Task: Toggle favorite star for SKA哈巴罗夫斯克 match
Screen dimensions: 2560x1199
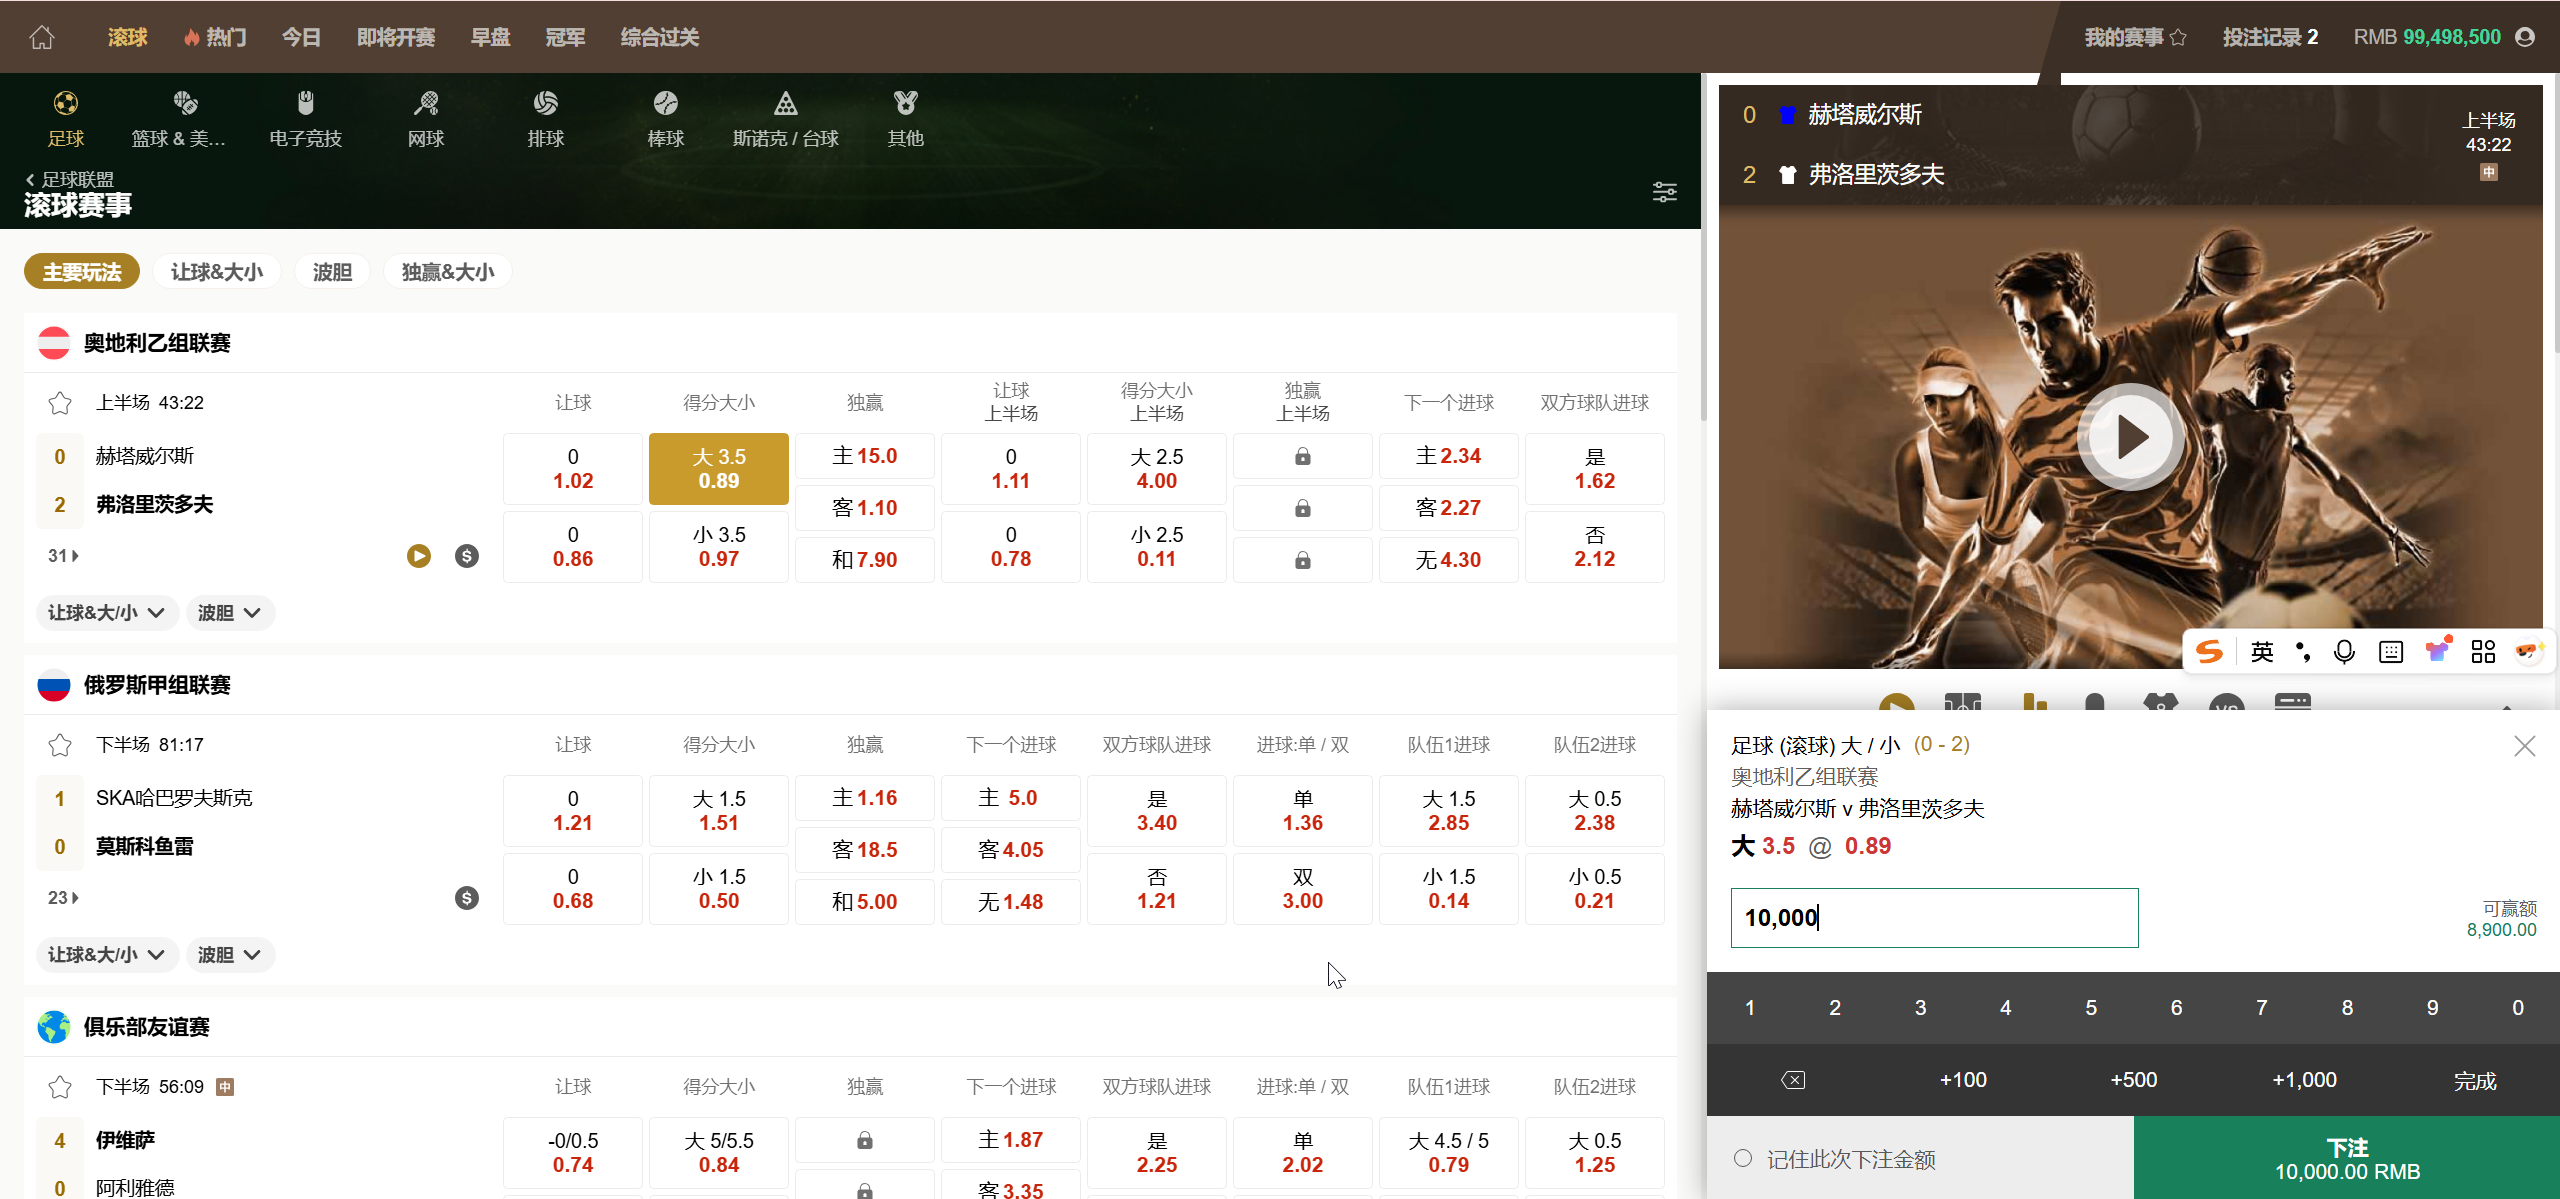Action: tap(59, 744)
